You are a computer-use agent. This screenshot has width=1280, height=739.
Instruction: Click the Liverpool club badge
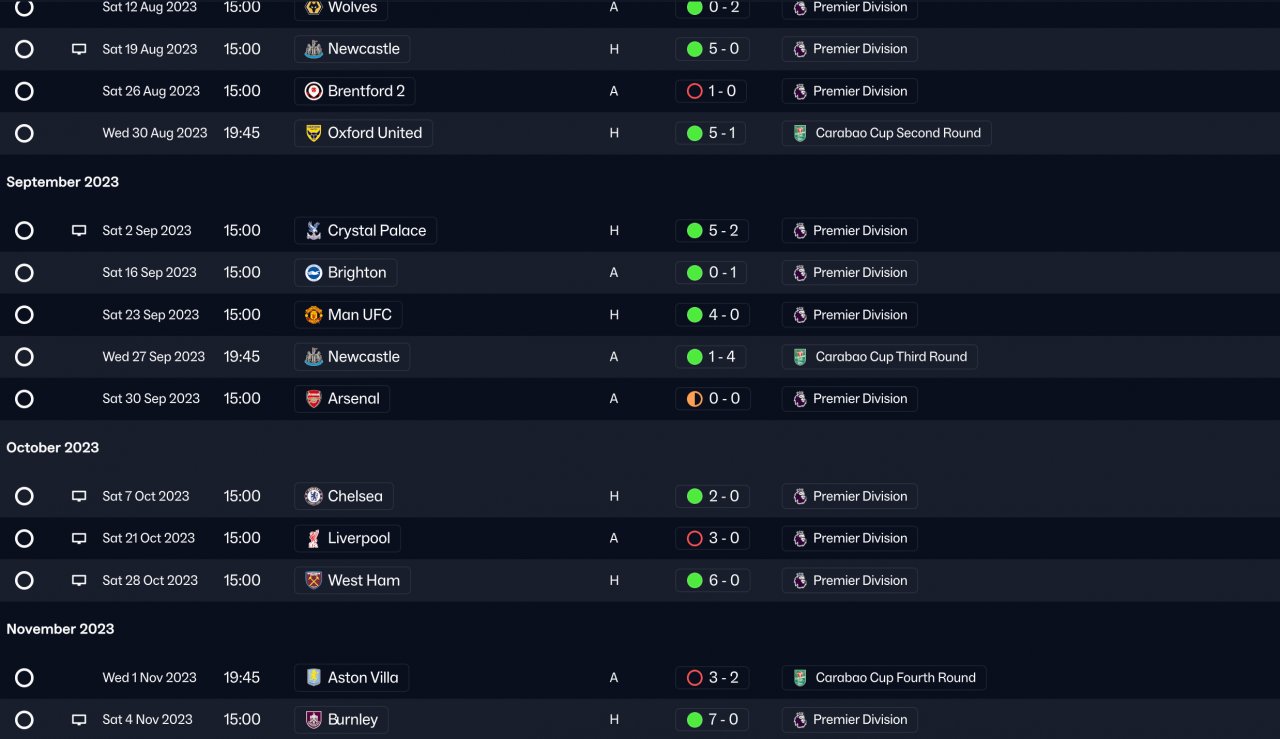[x=314, y=539]
